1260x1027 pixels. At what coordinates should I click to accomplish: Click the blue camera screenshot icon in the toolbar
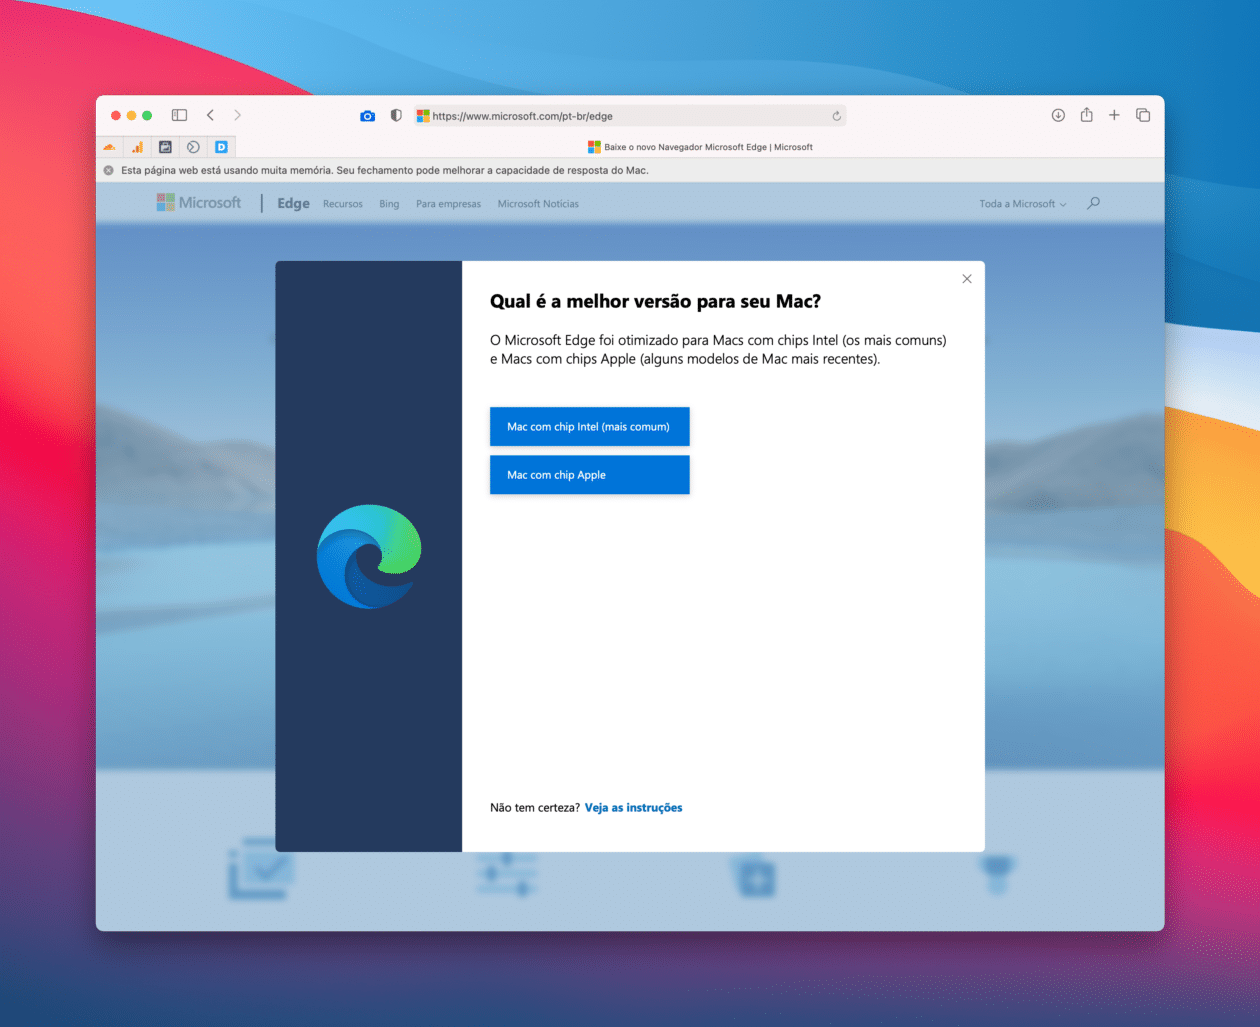point(367,115)
